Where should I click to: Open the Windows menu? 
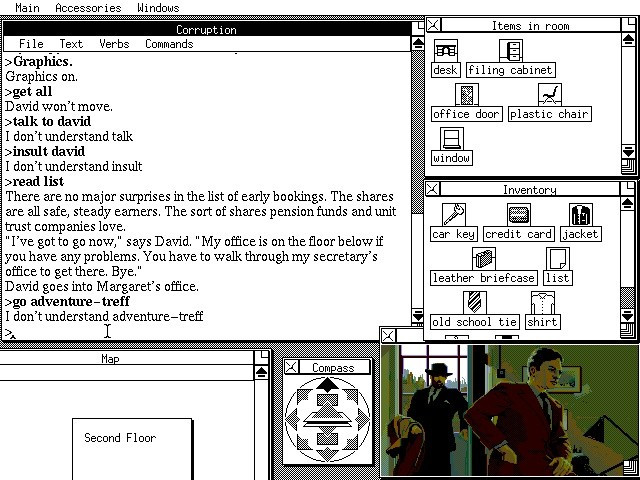158,7
